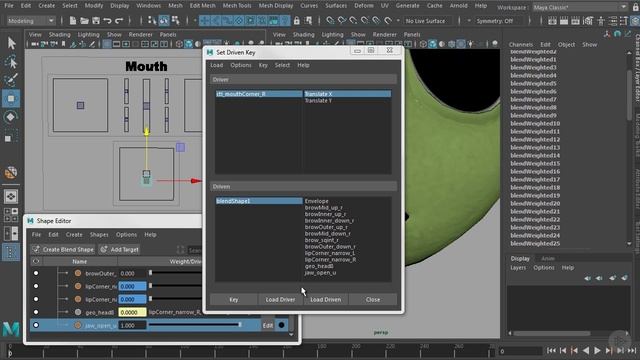The height and width of the screenshot is (360, 640).
Task: Select by hierarchy mode icon
Action: [x=152, y=20]
